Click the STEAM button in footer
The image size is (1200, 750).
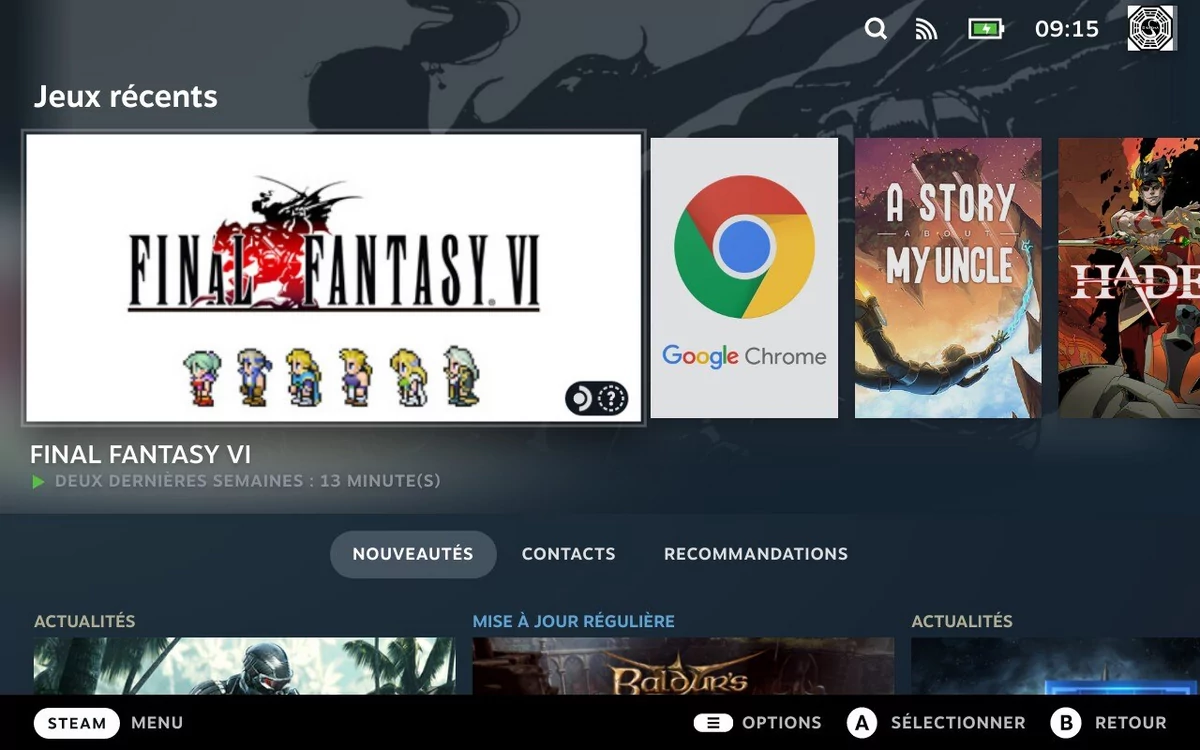tap(77, 723)
